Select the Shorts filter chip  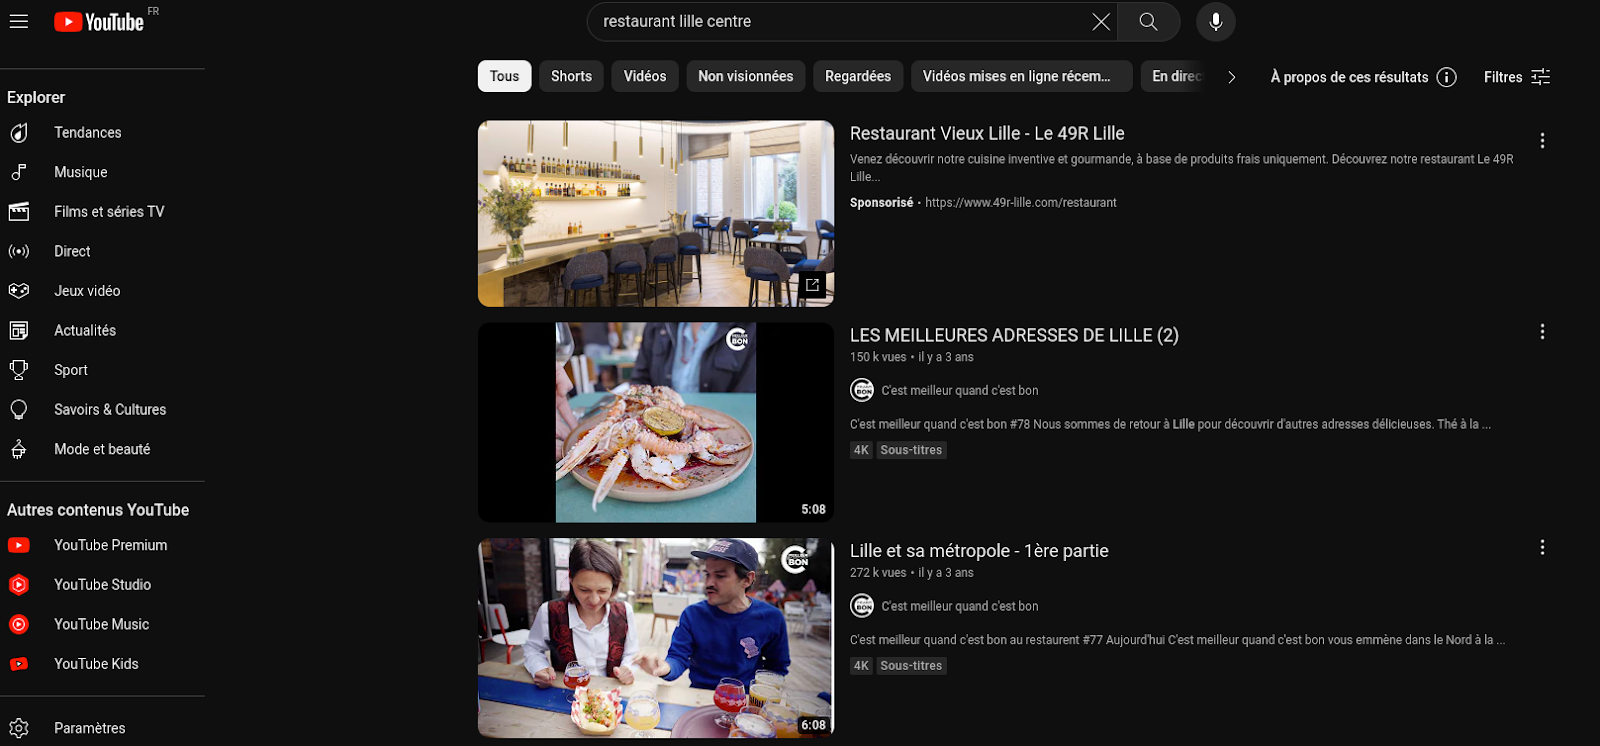coord(571,76)
